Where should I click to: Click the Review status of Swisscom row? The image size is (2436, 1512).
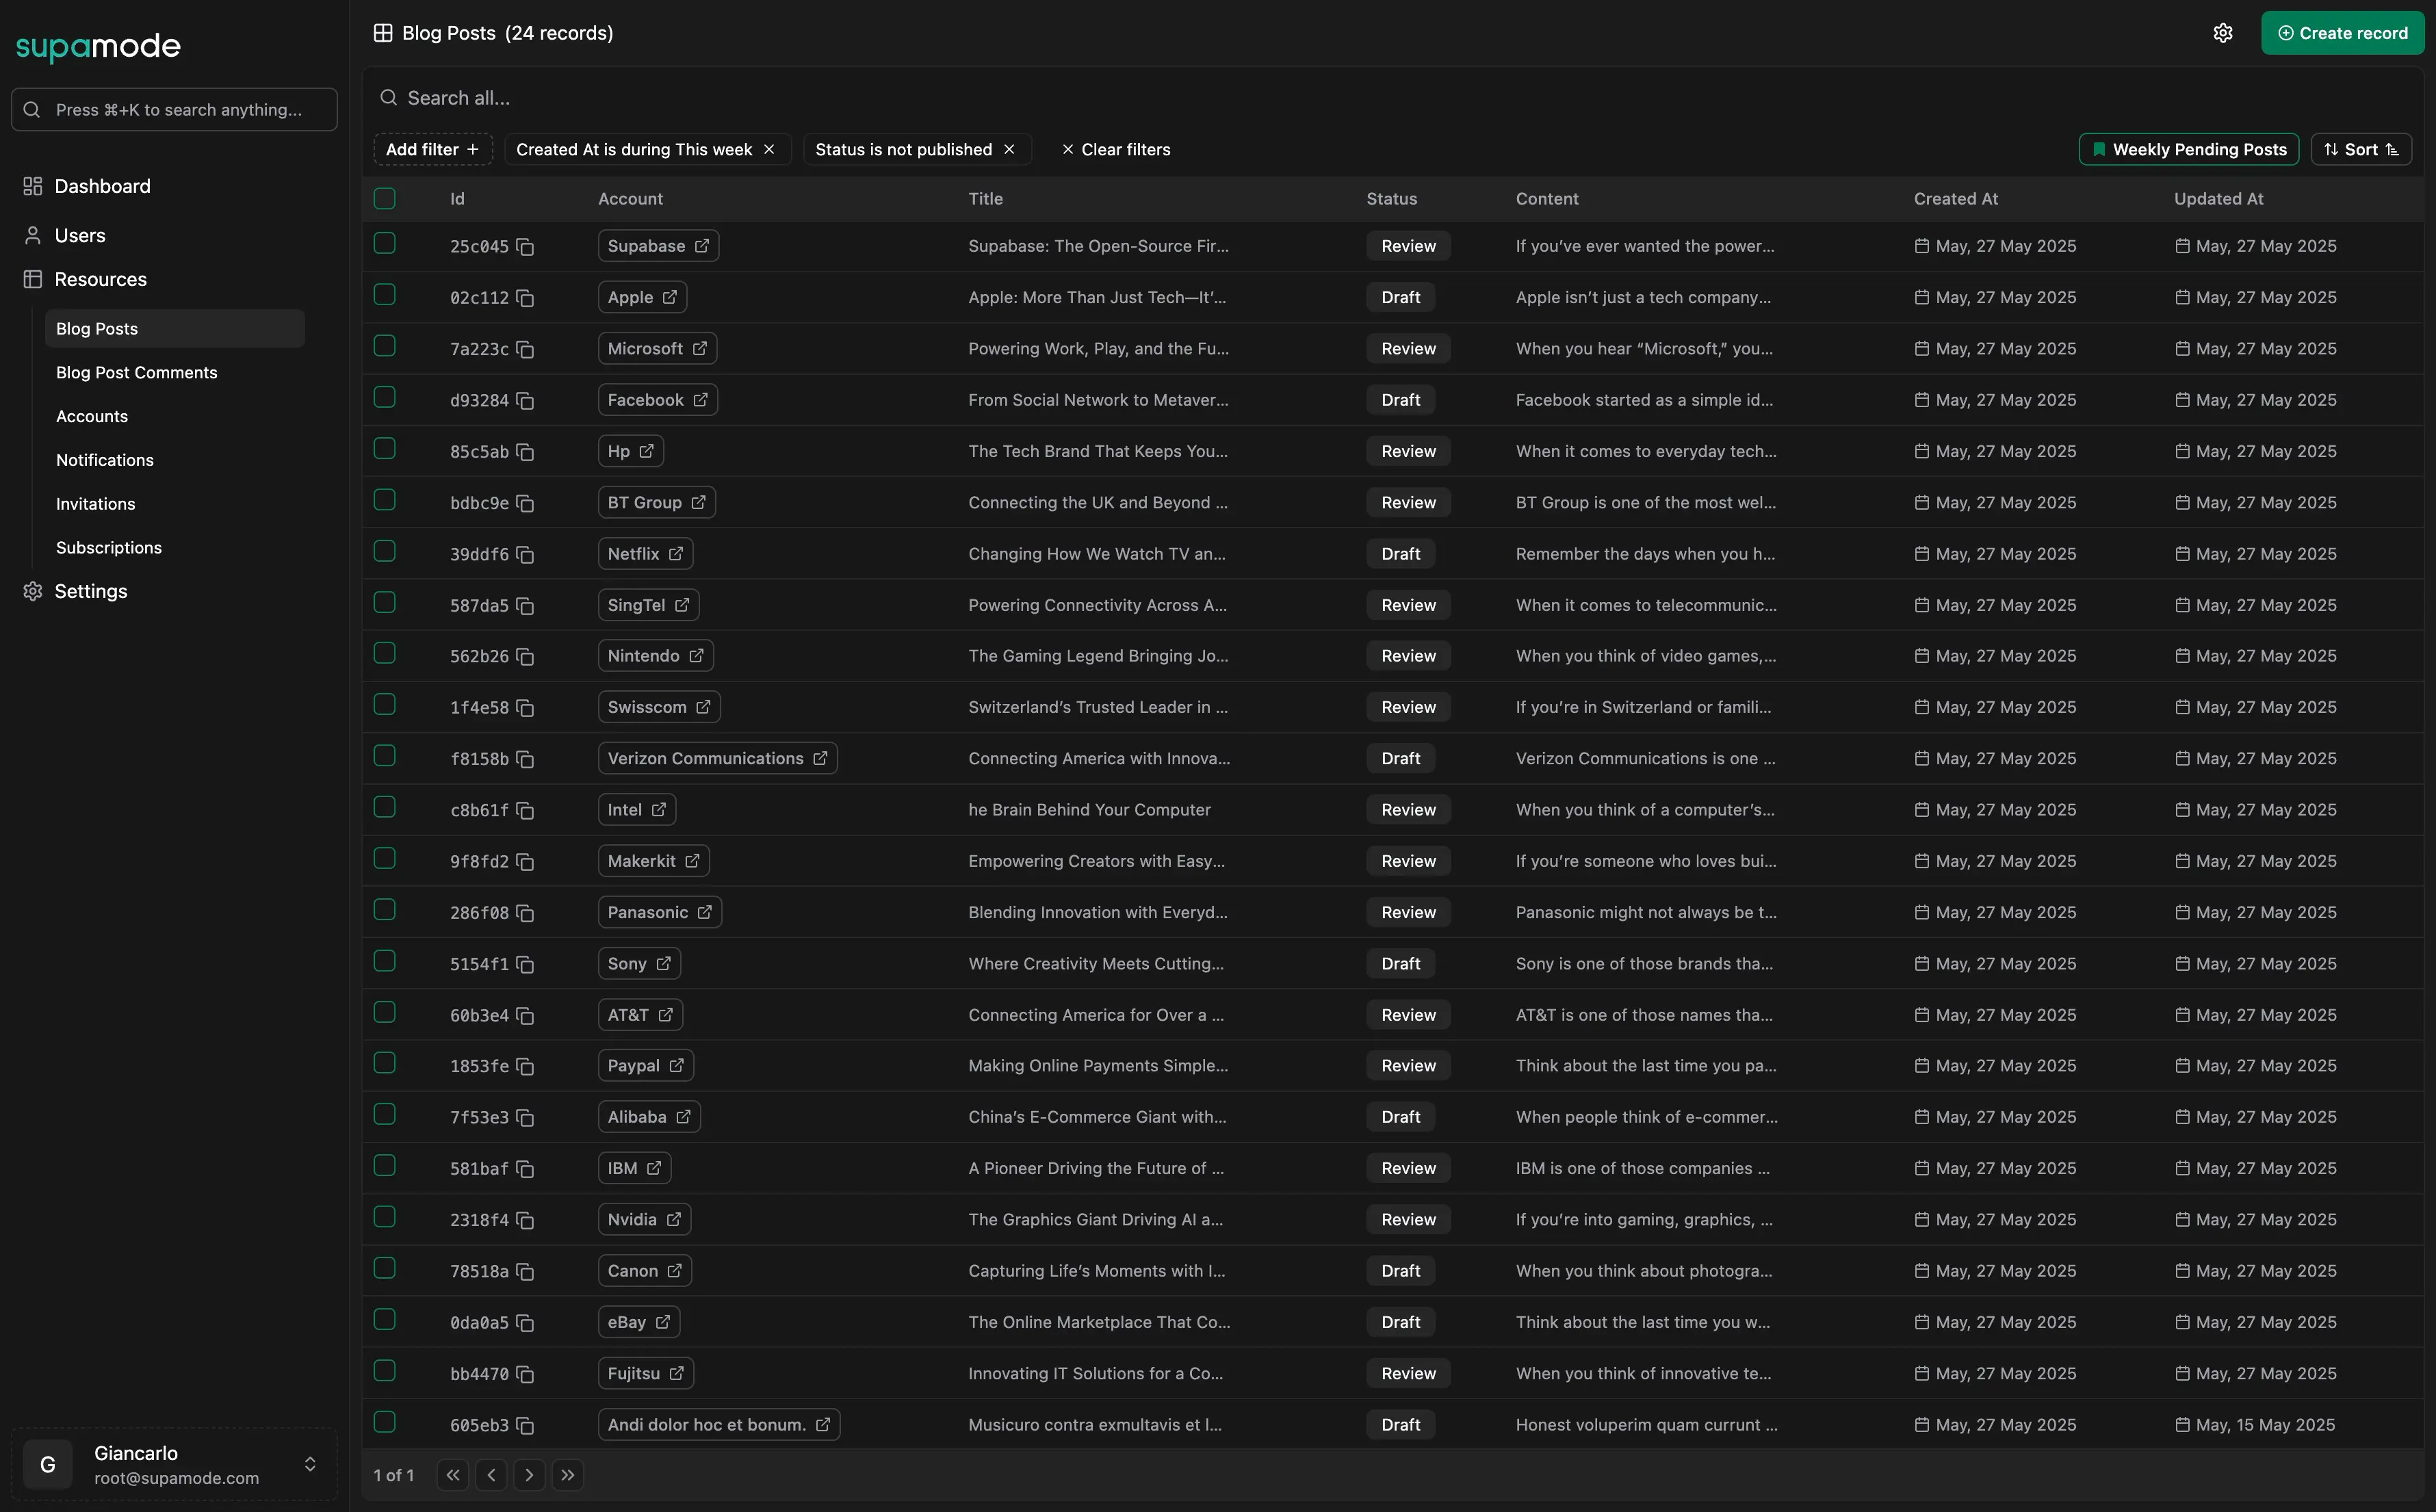click(x=1408, y=707)
